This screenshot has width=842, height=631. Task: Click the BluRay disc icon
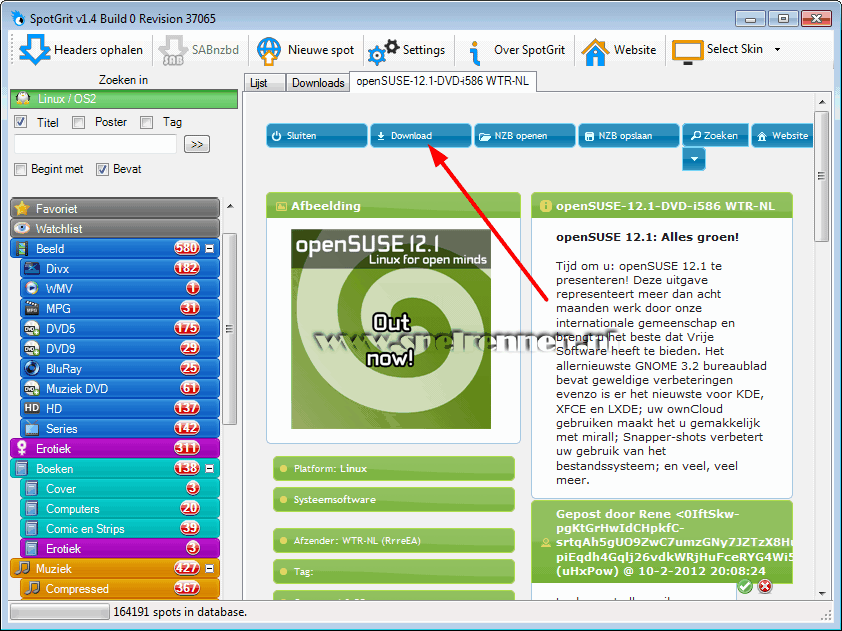point(32,368)
